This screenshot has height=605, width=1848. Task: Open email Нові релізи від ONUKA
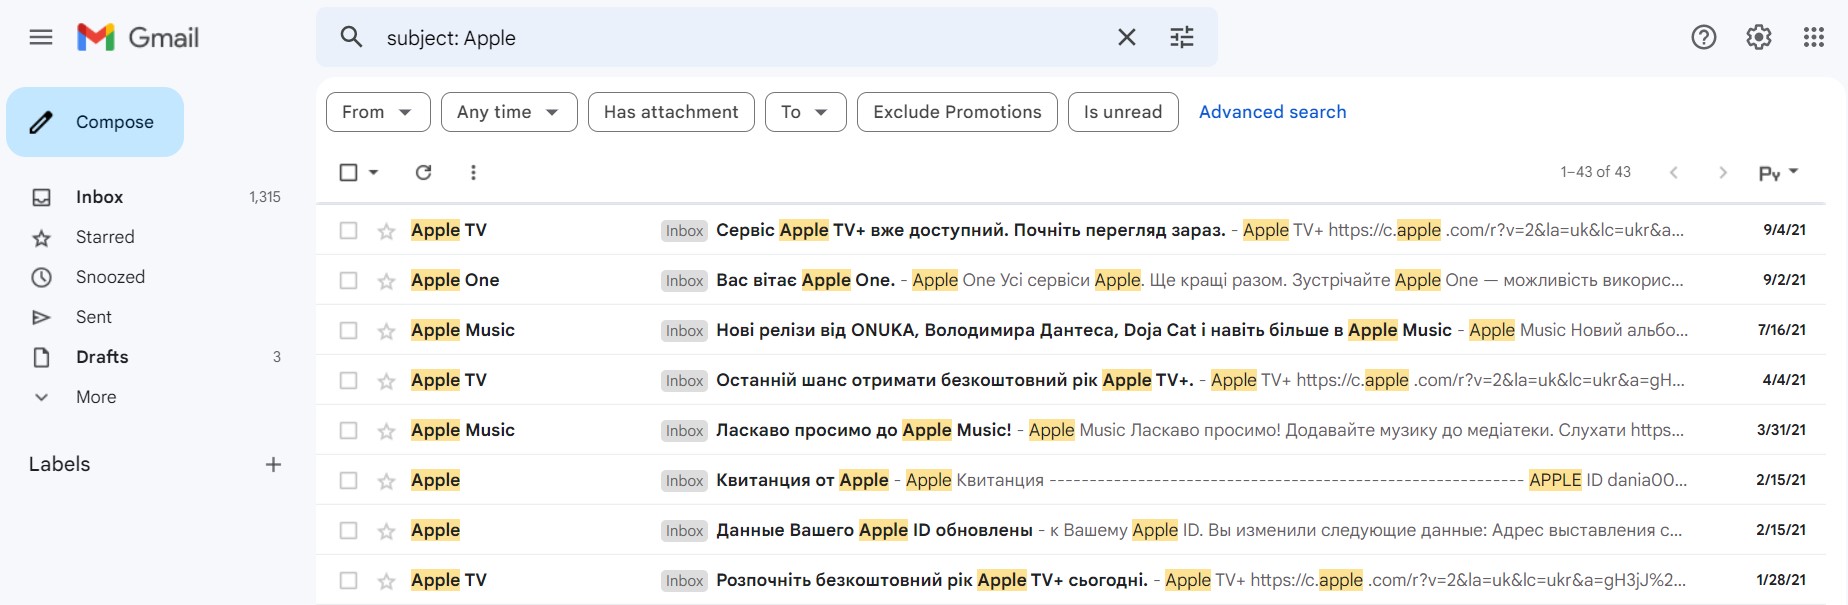1070,331
